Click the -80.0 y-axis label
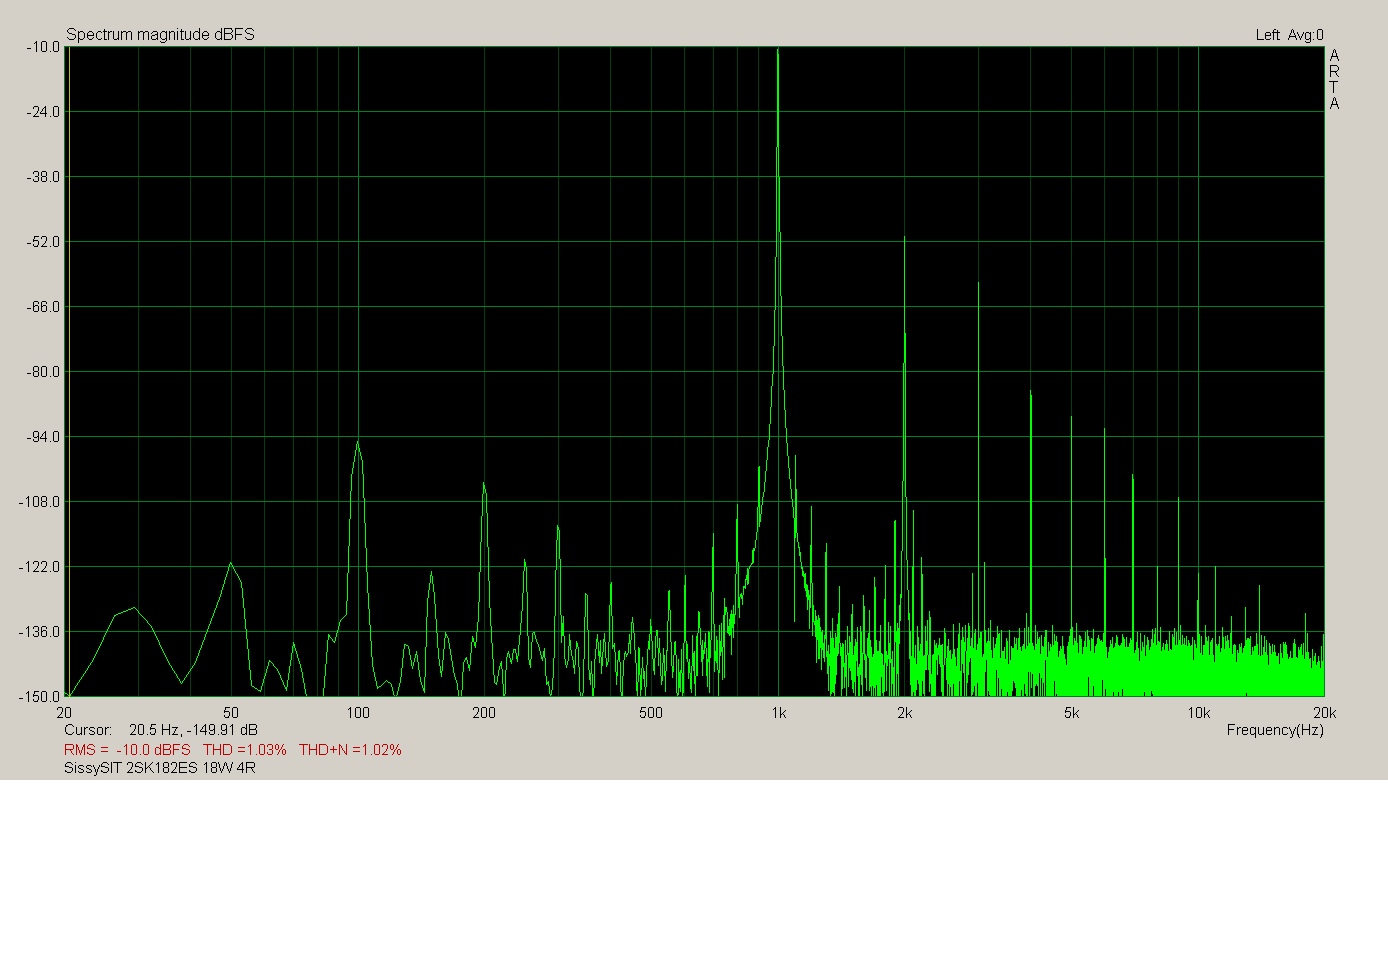 42,372
